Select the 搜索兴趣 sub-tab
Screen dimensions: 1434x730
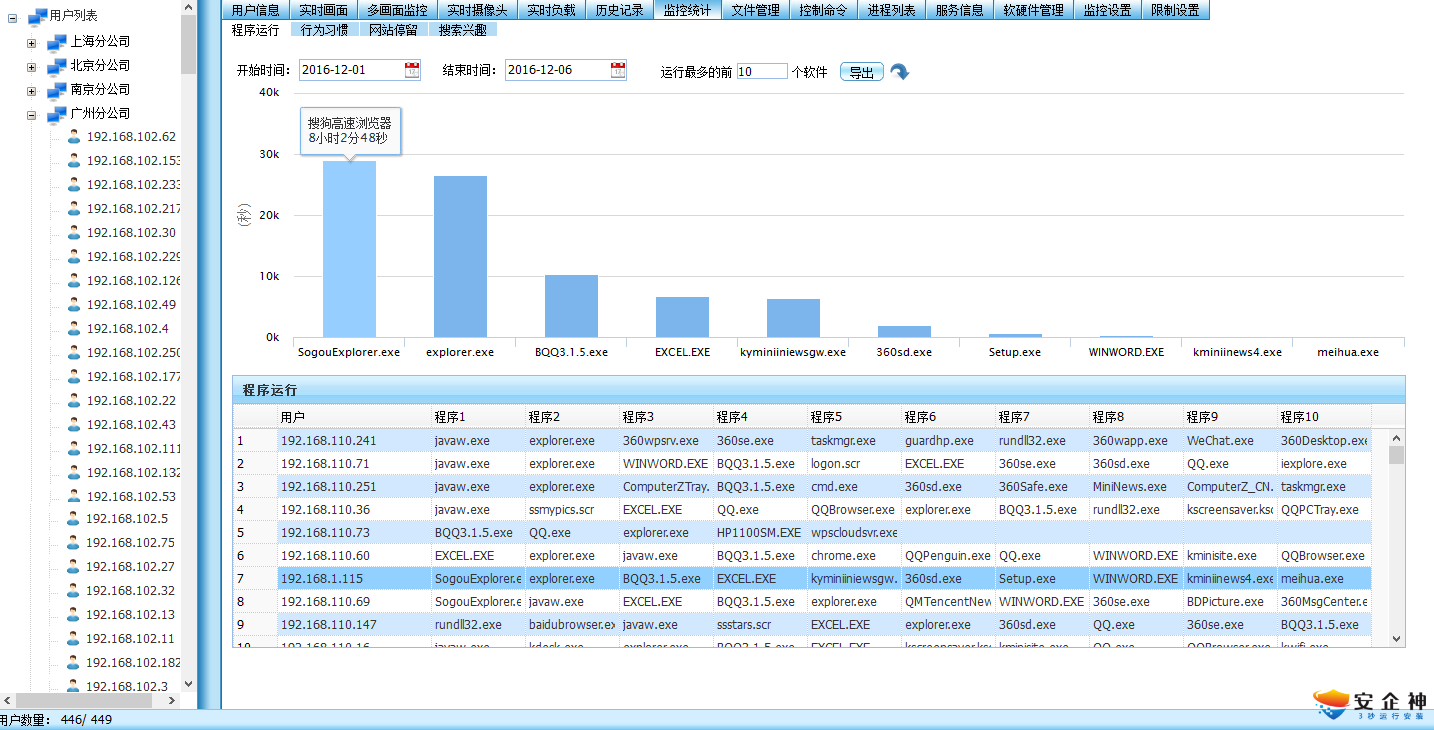tap(462, 30)
